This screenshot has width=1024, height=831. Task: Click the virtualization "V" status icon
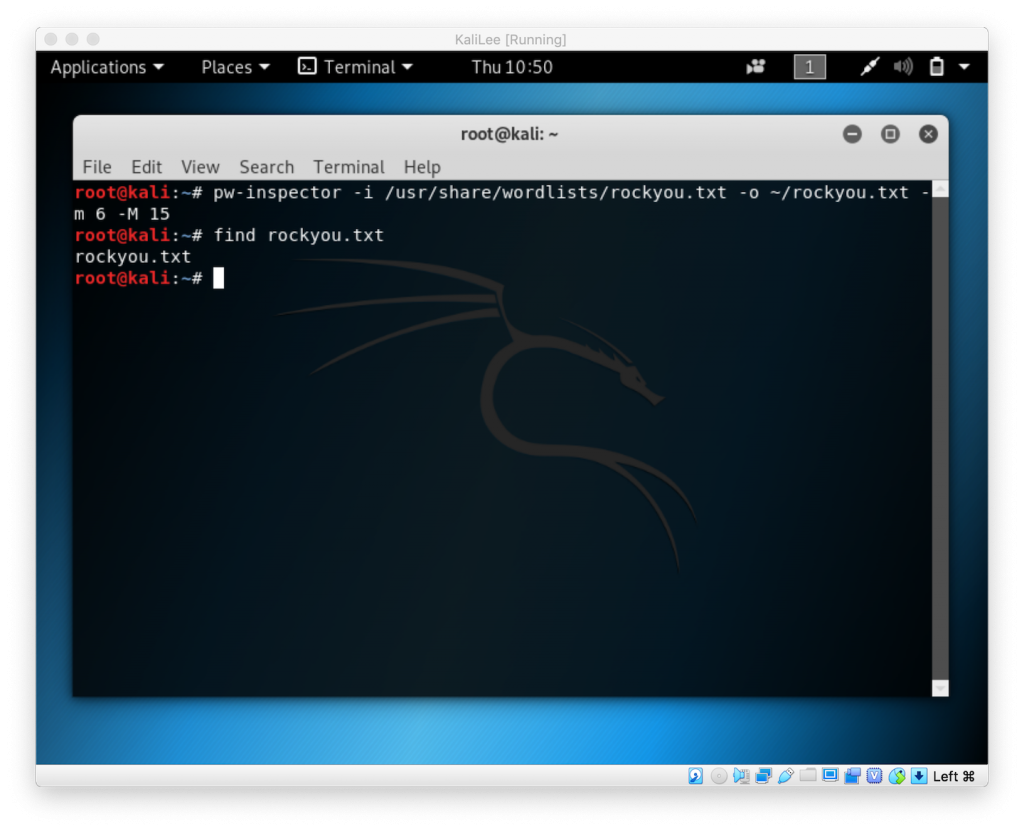click(873, 776)
